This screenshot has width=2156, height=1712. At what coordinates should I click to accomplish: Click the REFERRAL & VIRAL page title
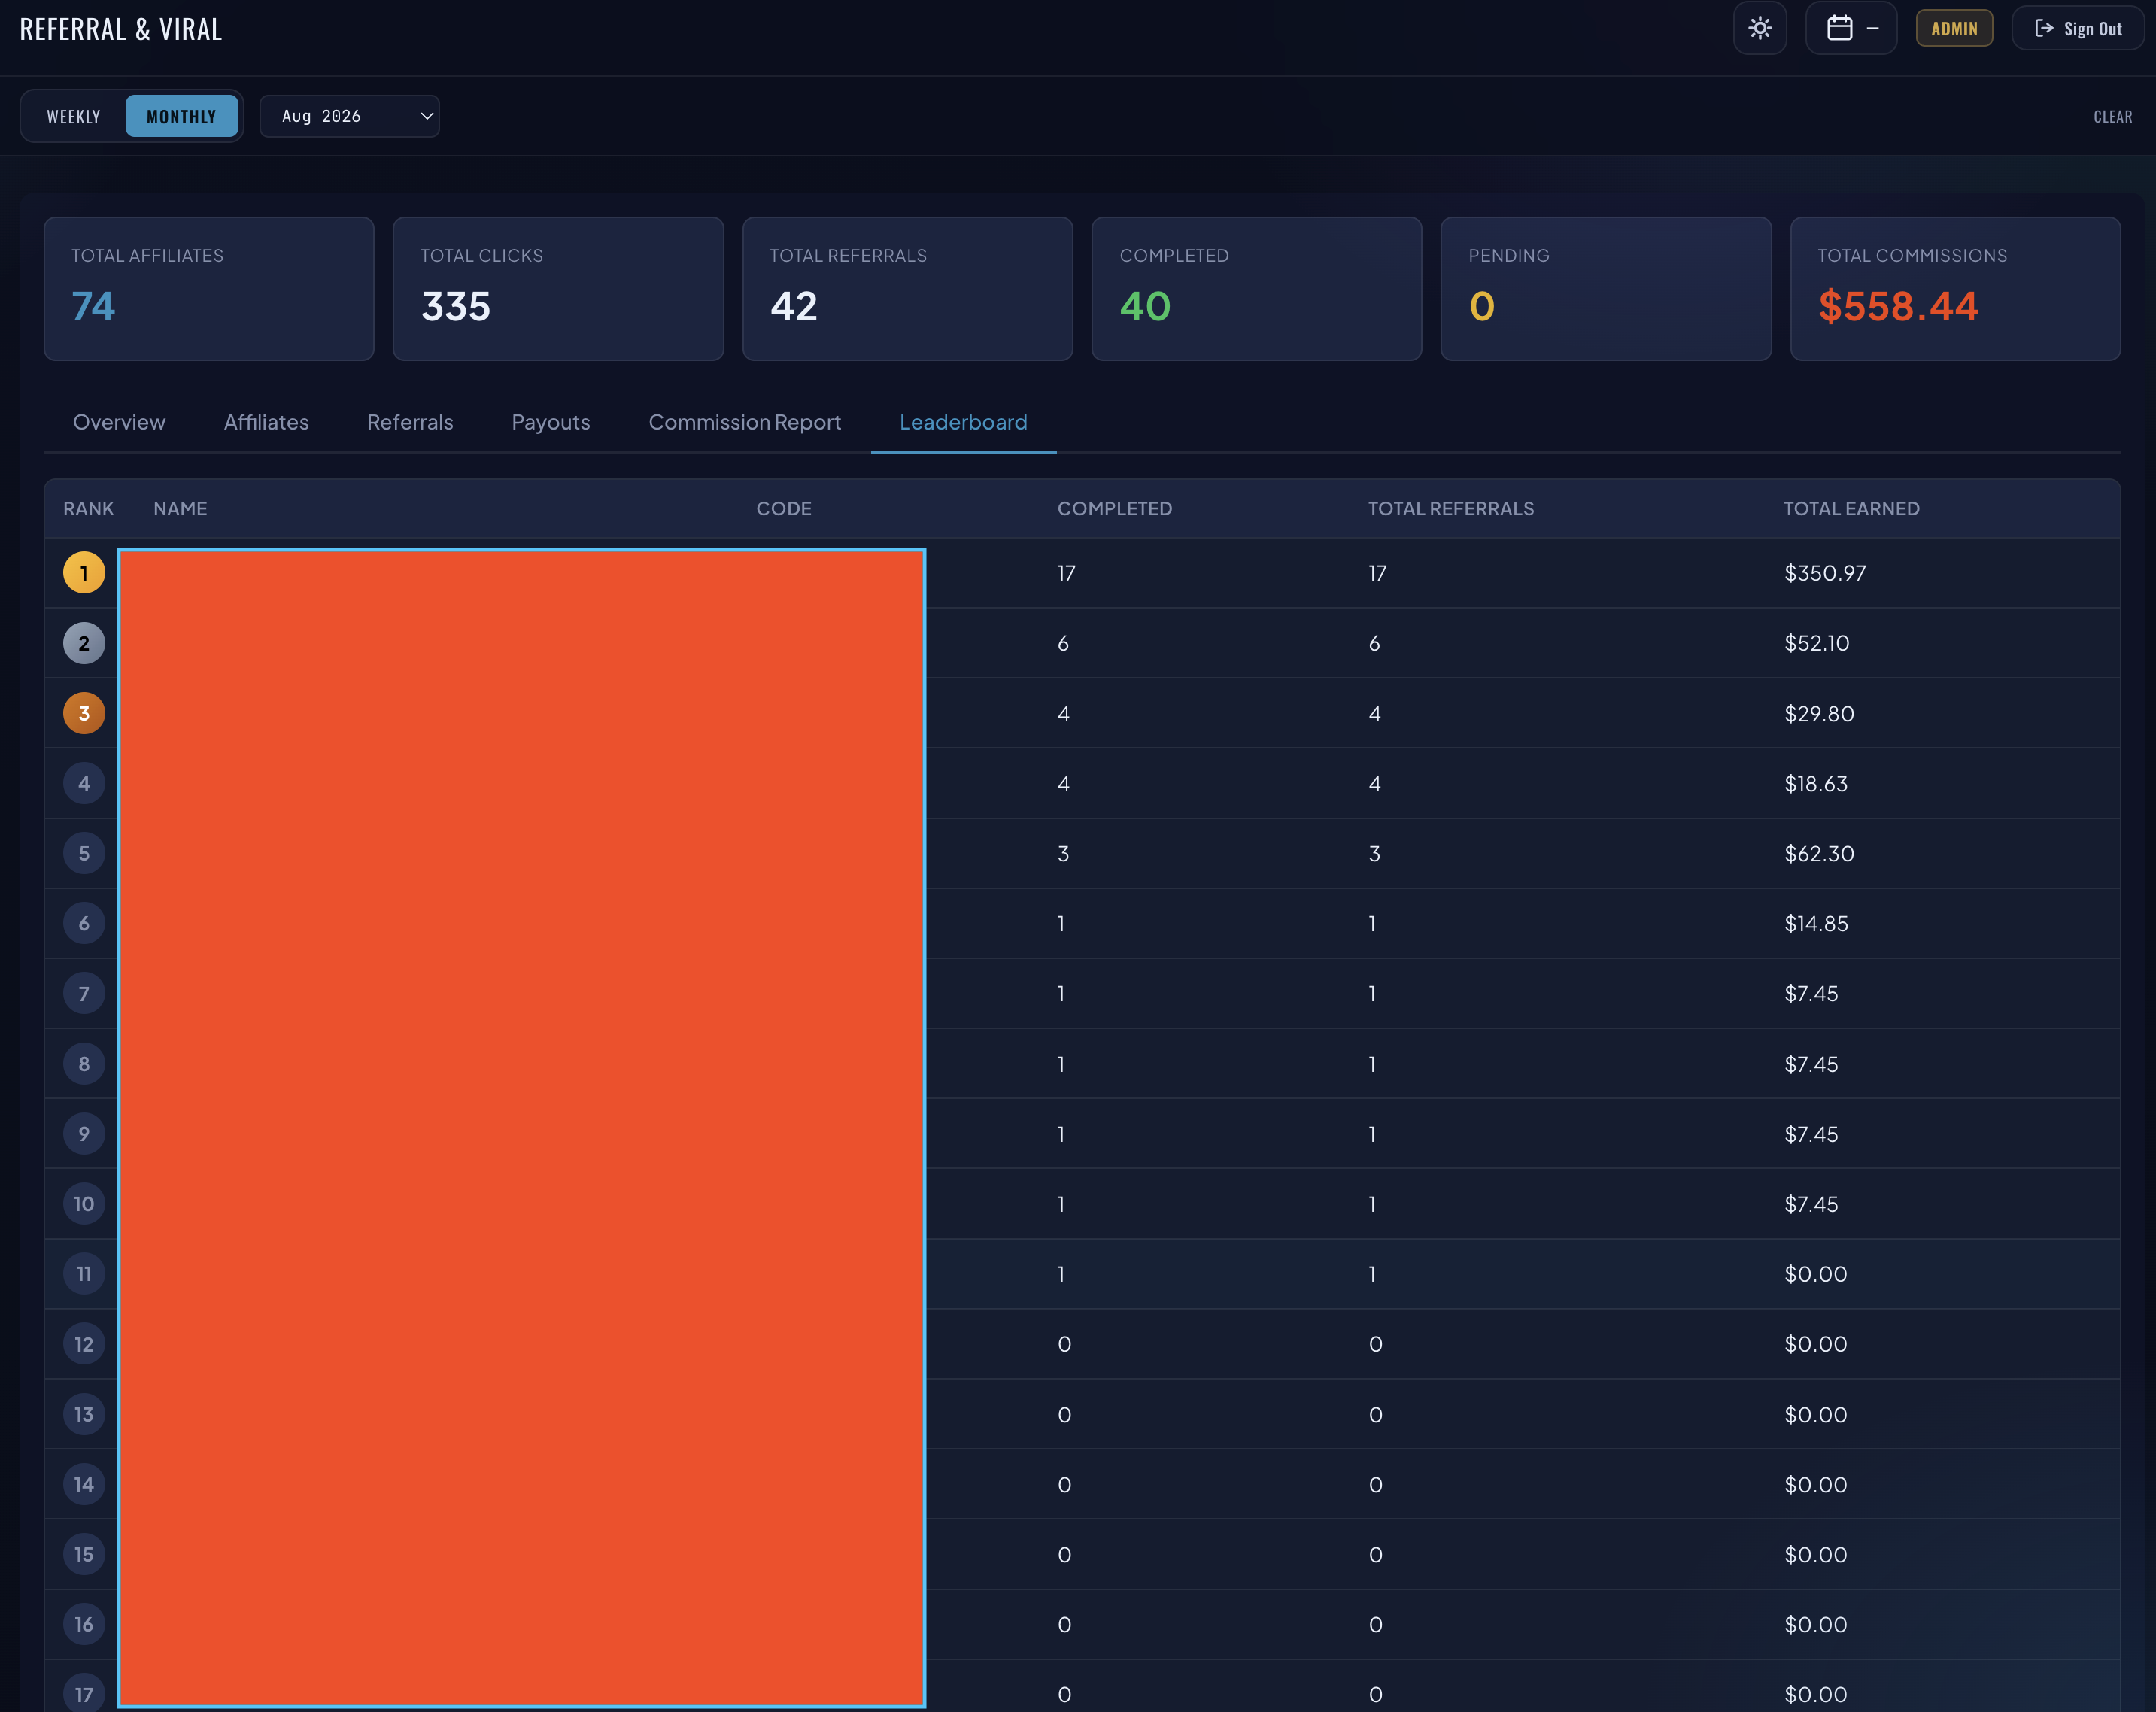121,29
